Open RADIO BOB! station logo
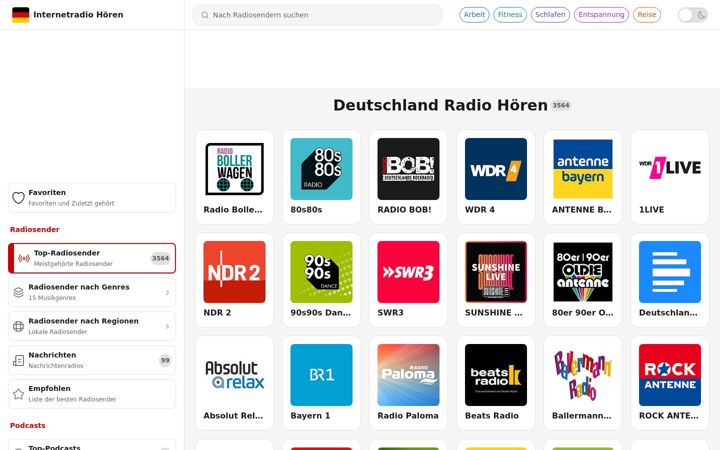 [x=408, y=169]
